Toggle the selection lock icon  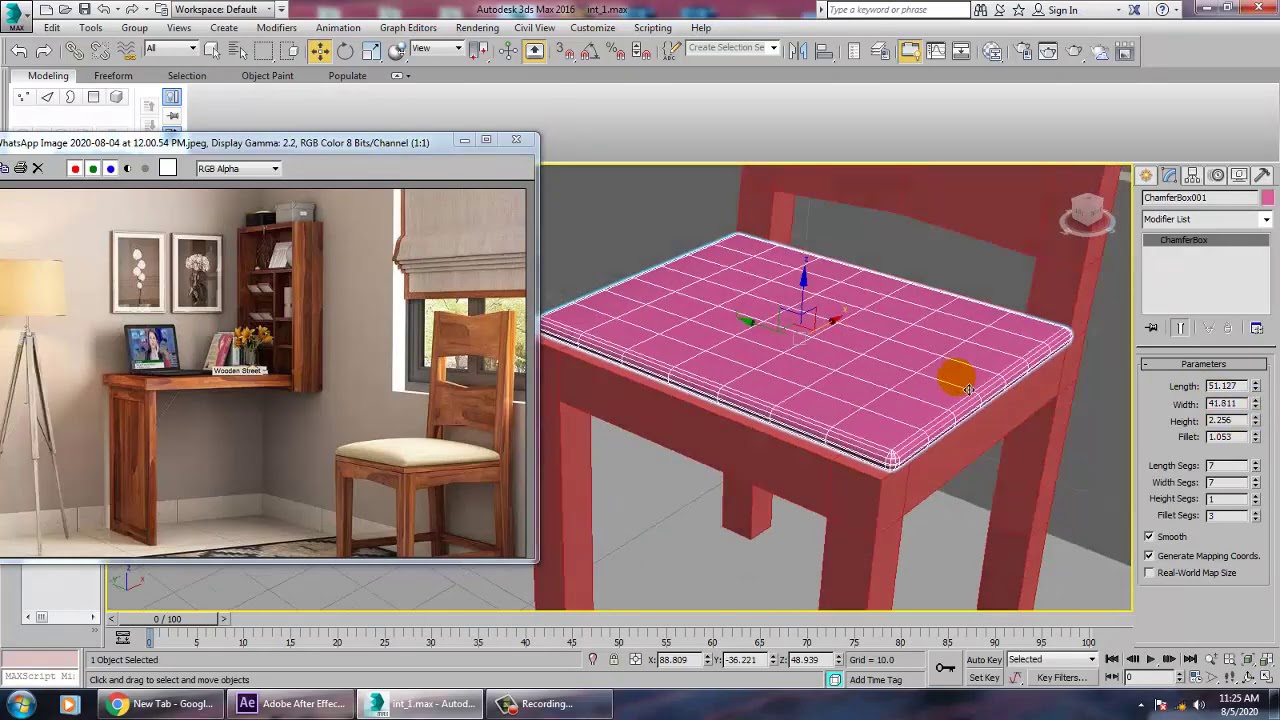coord(614,660)
